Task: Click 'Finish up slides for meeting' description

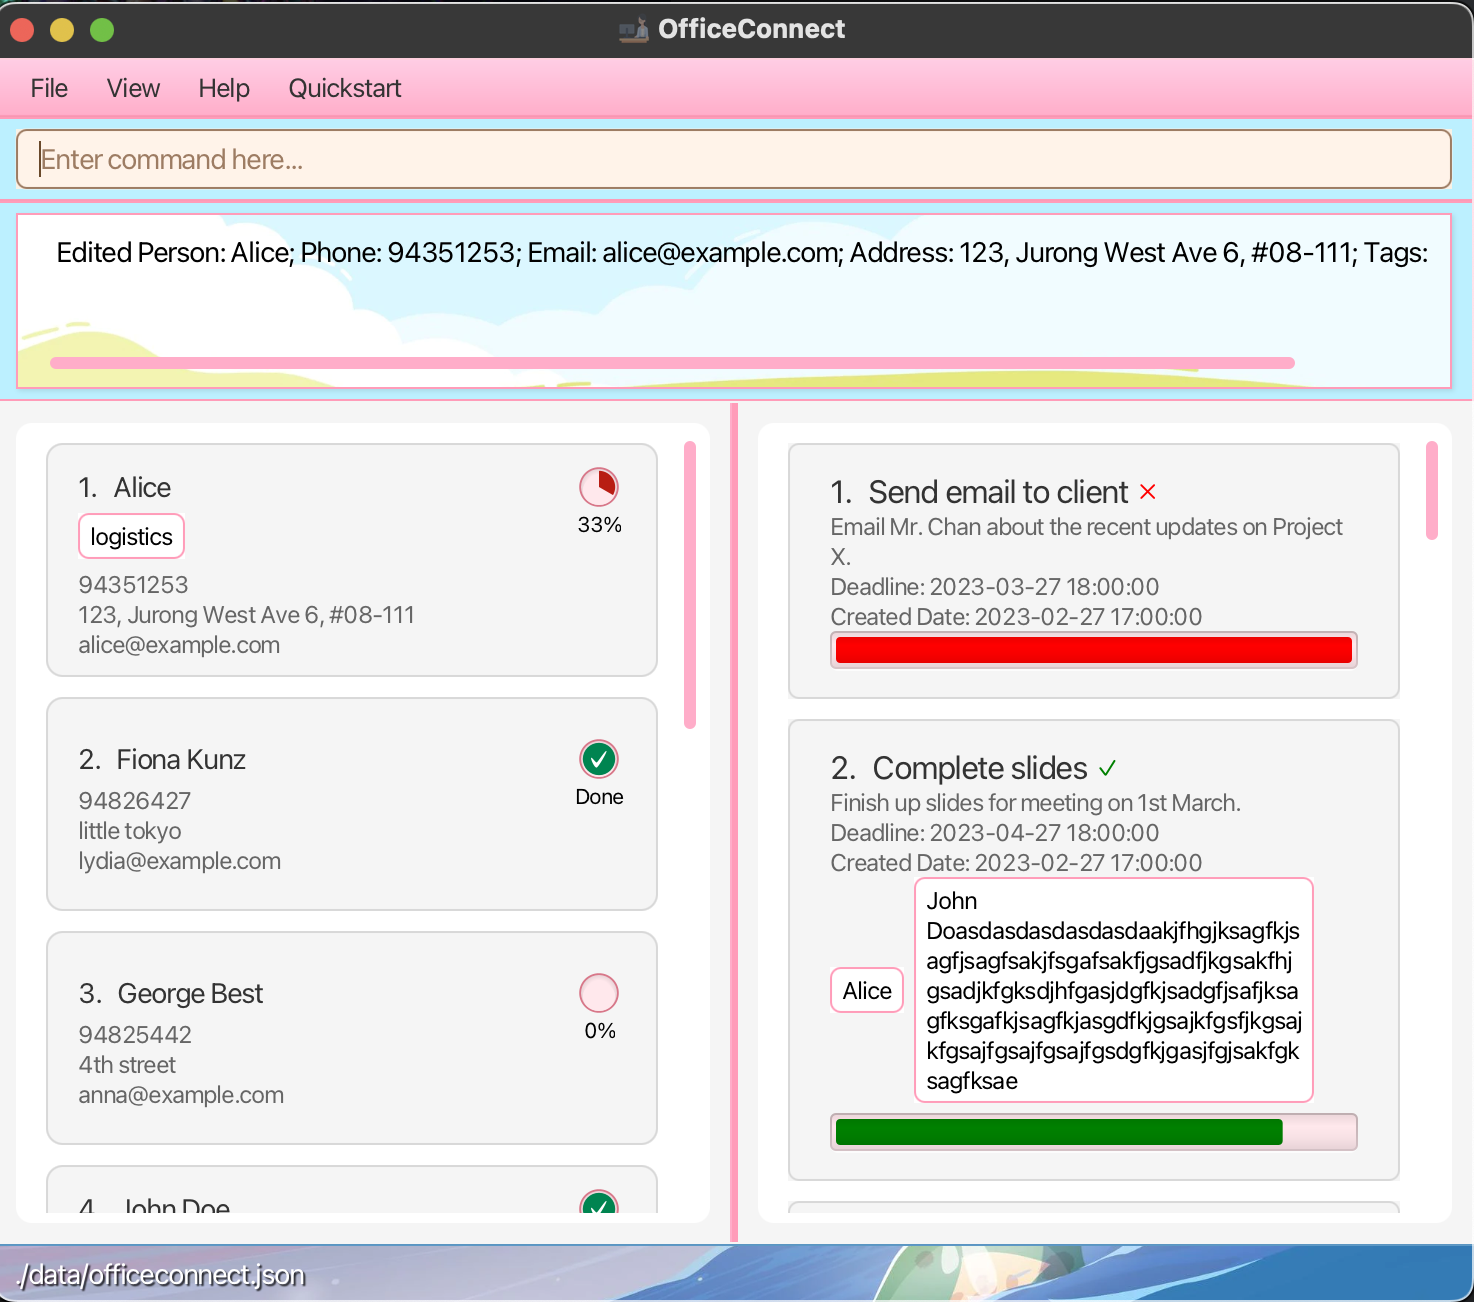Action: [1035, 803]
